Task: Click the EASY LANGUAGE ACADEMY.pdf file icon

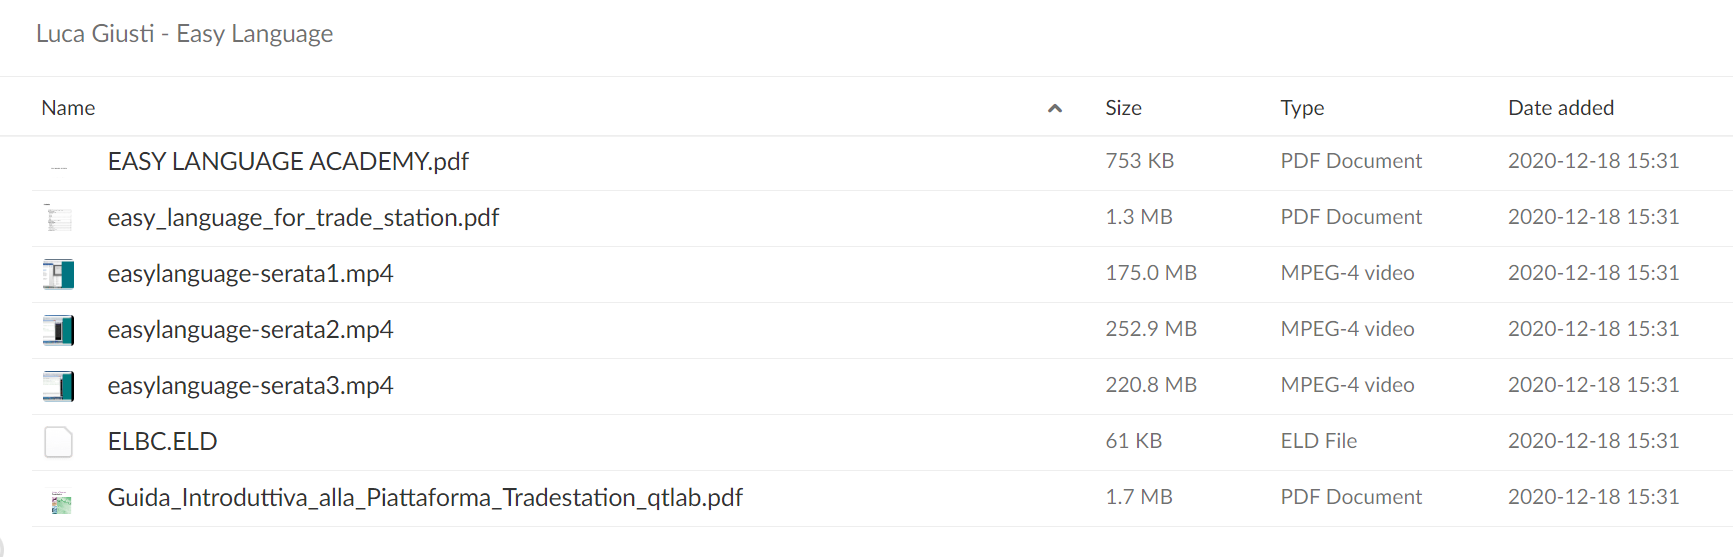Action: coord(59,163)
